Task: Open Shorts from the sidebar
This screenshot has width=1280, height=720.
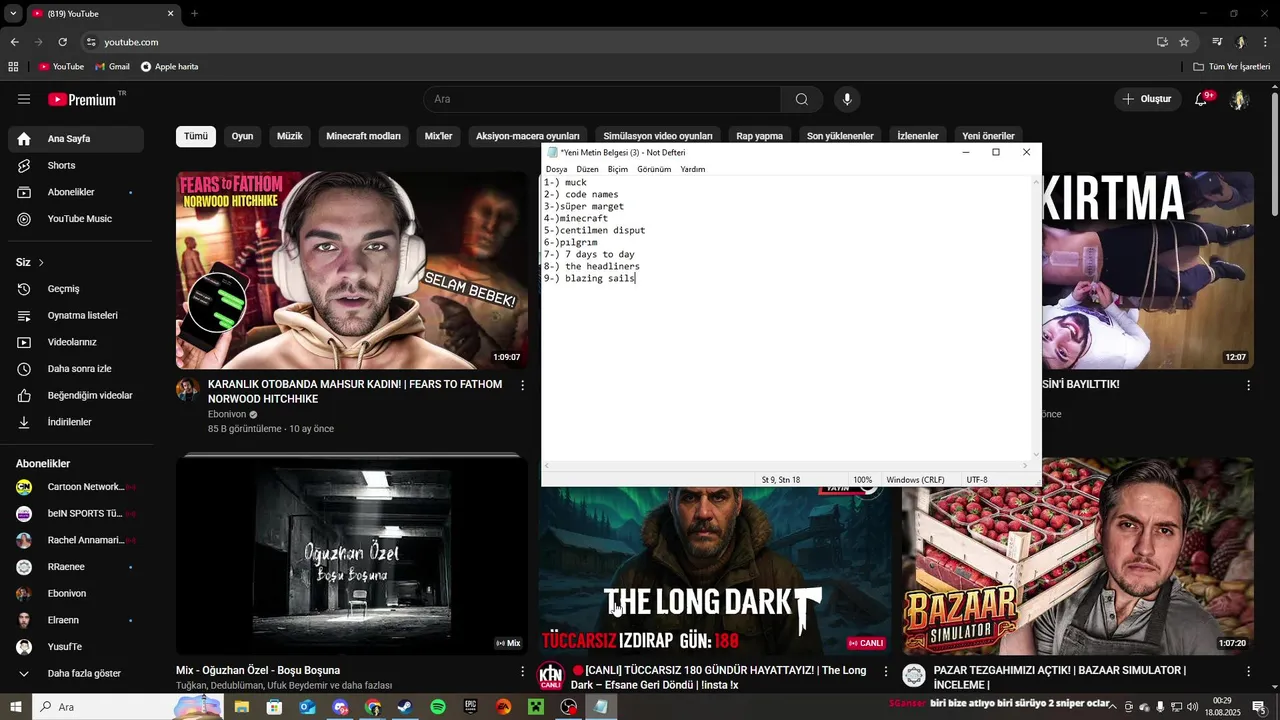Action: tap(76, 165)
